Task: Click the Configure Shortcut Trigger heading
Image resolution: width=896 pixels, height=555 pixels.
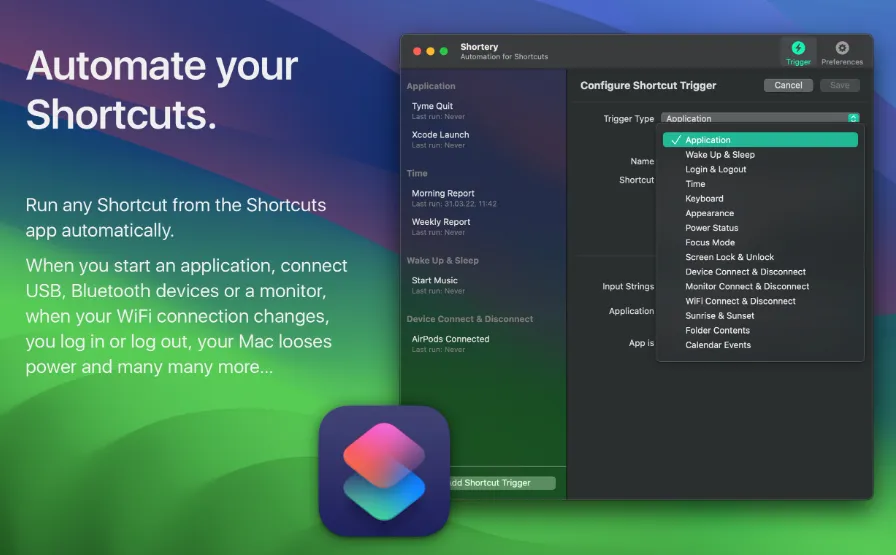Action: tap(648, 86)
